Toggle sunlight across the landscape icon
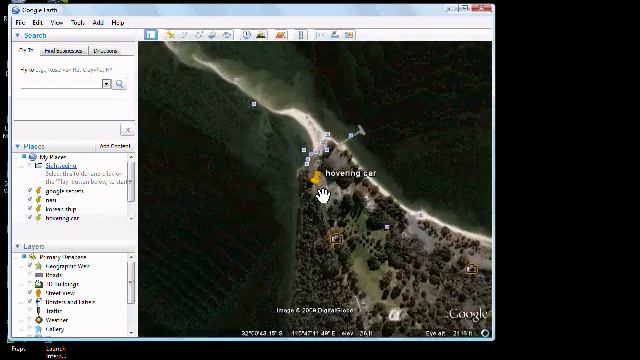Viewport: 640px width, 360px height. click(261, 35)
